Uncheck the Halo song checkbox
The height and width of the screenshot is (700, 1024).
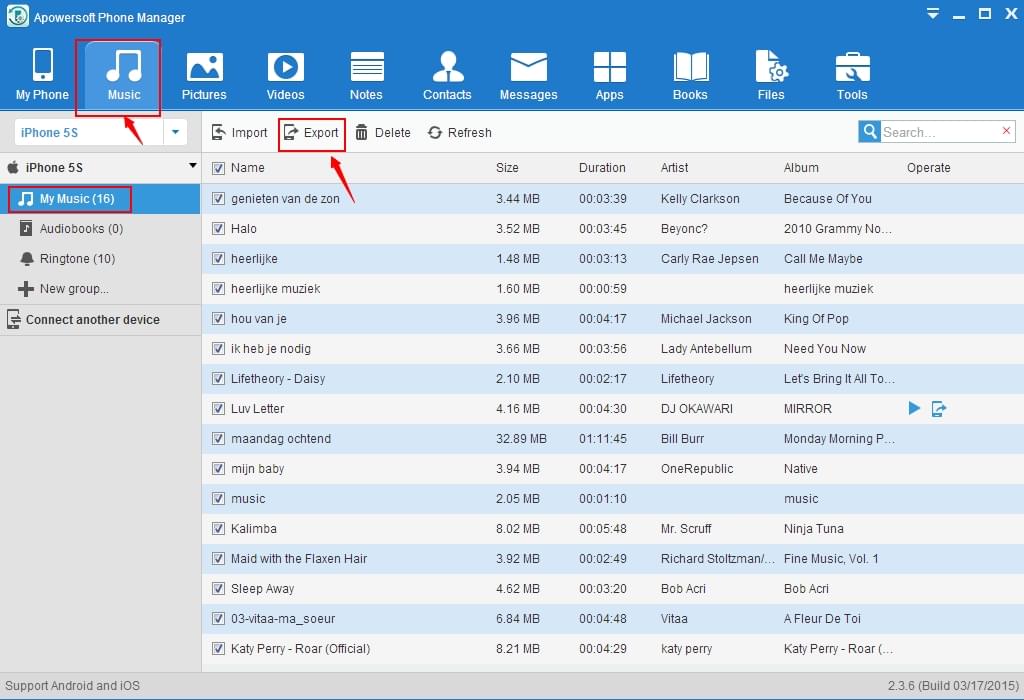point(219,229)
